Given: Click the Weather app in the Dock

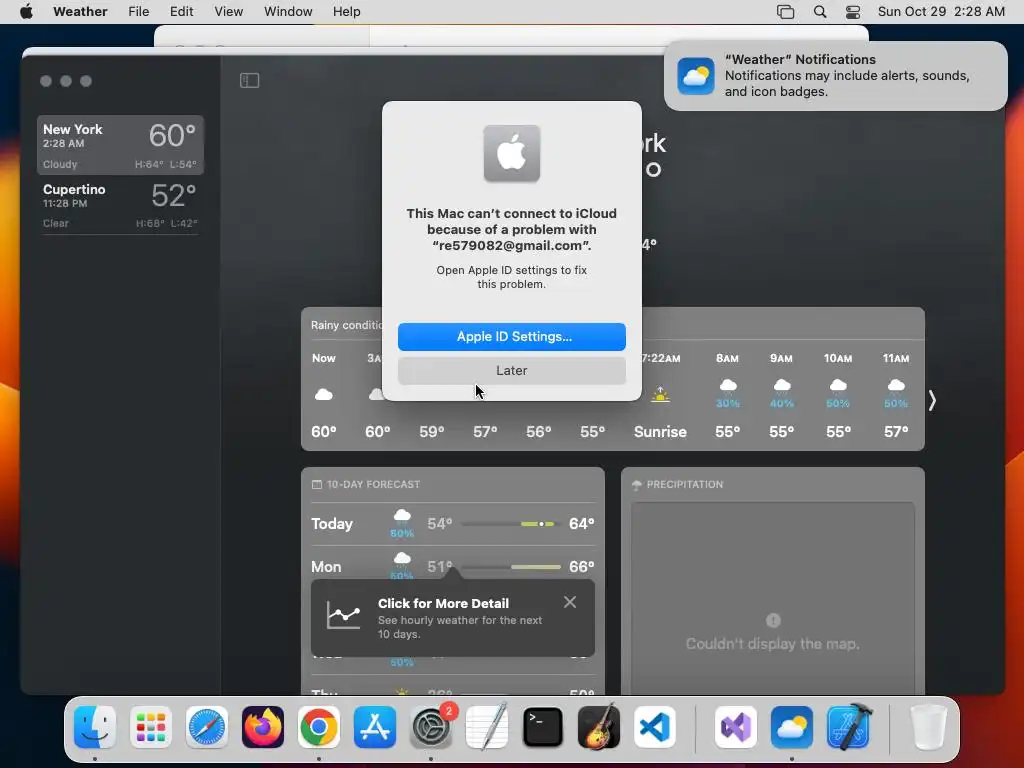Looking at the screenshot, I should [x=792, y=727].
